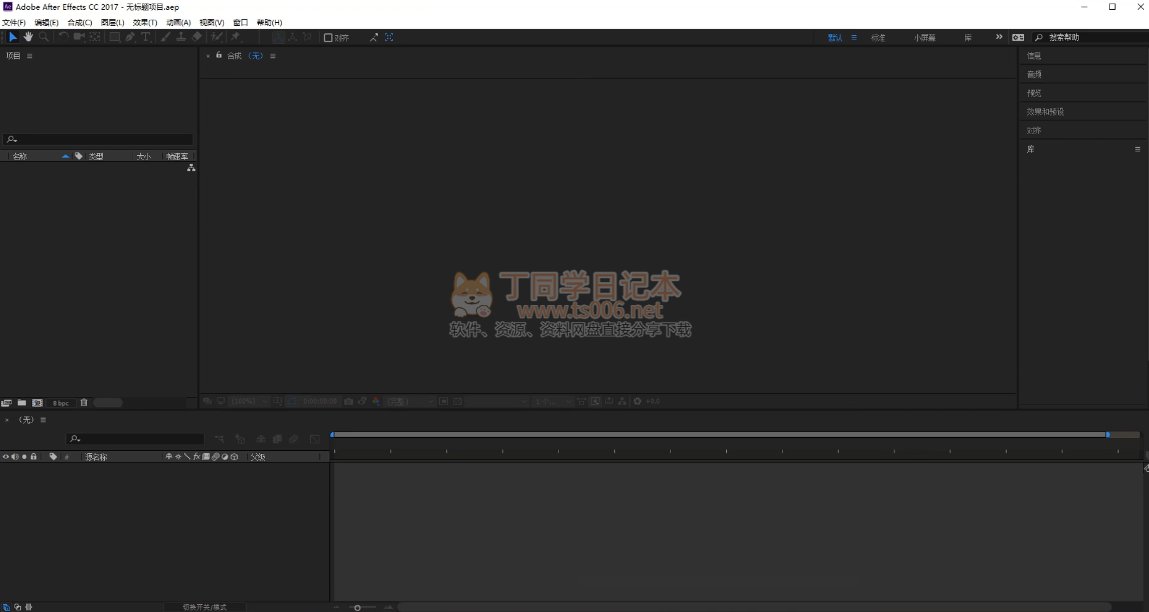
Task: Open the 编辑(E) menu
Action: coord(46,23)
